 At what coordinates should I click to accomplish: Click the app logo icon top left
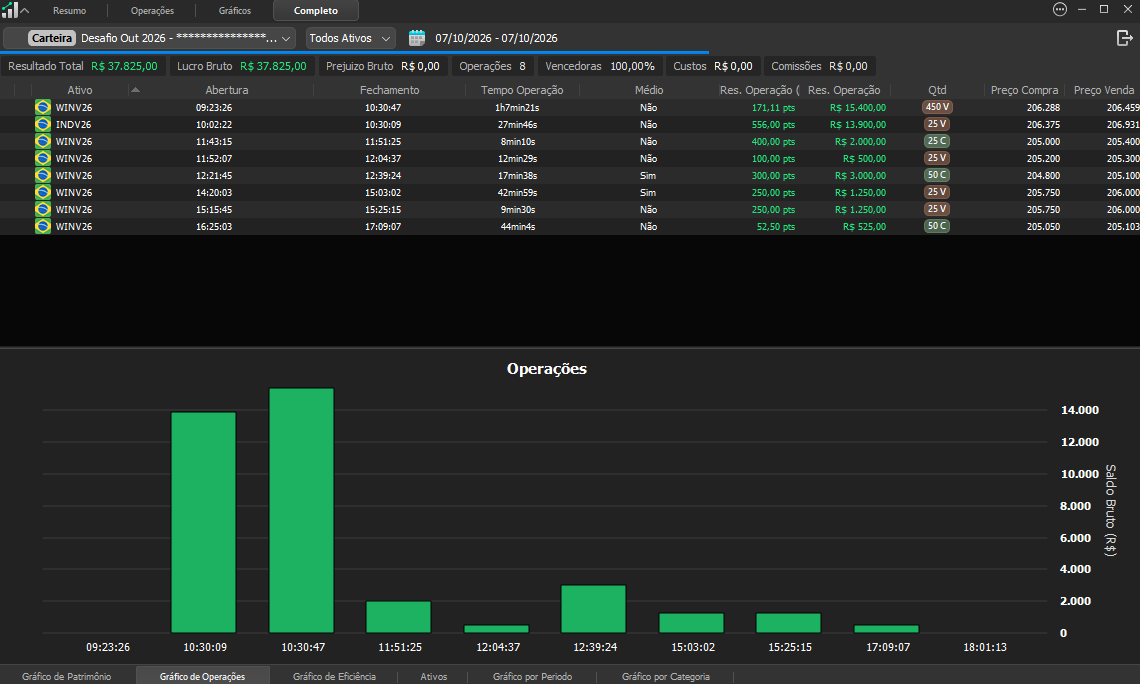pyautogui.click(x=9, y=10)
